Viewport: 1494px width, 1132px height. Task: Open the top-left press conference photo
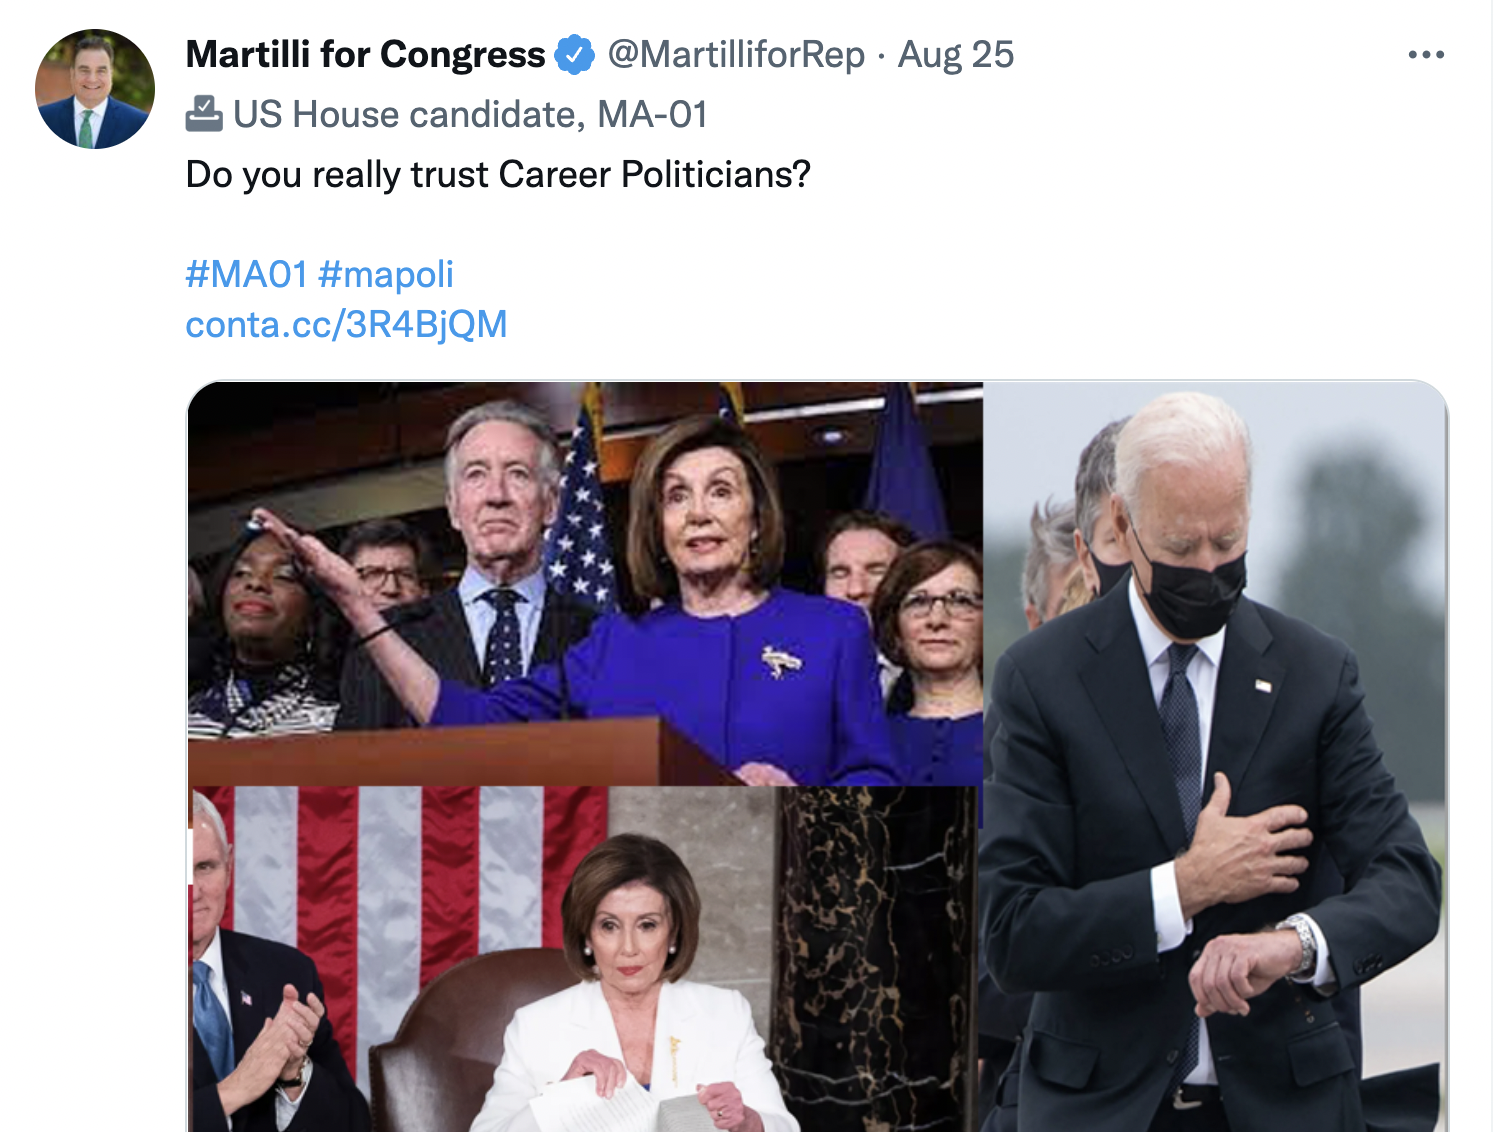point(585,584)
